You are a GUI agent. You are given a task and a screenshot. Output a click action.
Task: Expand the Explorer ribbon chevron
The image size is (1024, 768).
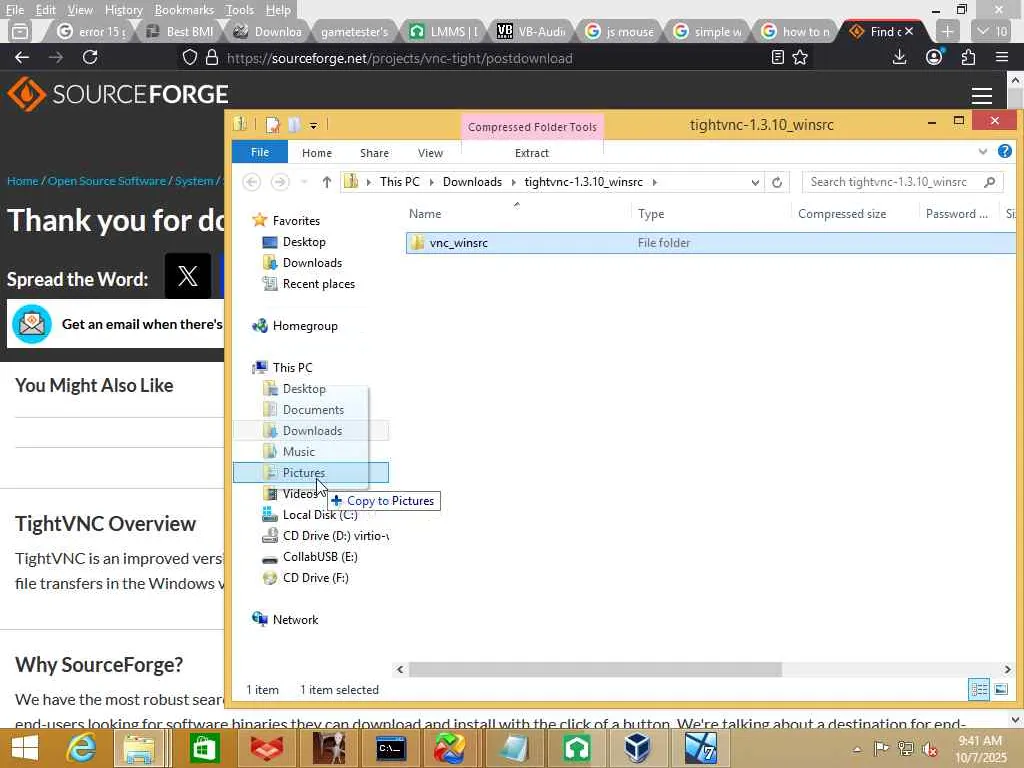click(983, 152)
